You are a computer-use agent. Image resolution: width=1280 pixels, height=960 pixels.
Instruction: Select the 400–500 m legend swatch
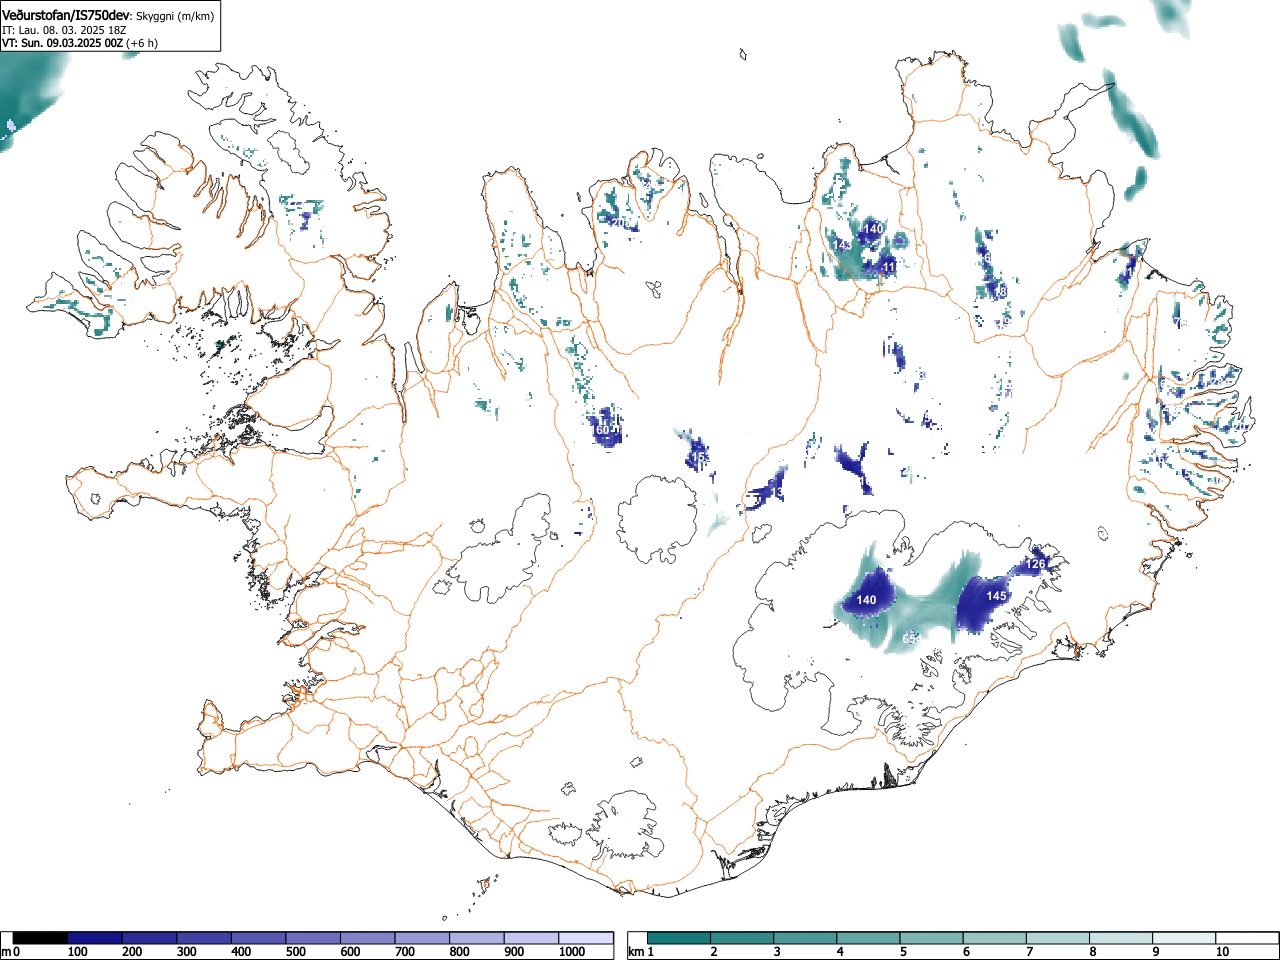[x=259, y=938]
